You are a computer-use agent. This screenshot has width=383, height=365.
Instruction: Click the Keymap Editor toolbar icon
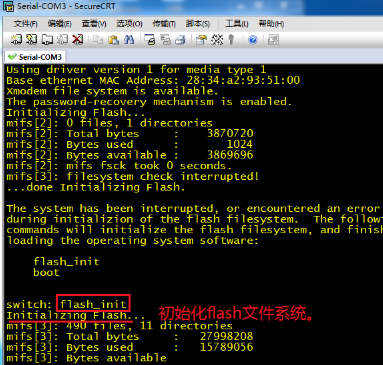click(217, 40)
